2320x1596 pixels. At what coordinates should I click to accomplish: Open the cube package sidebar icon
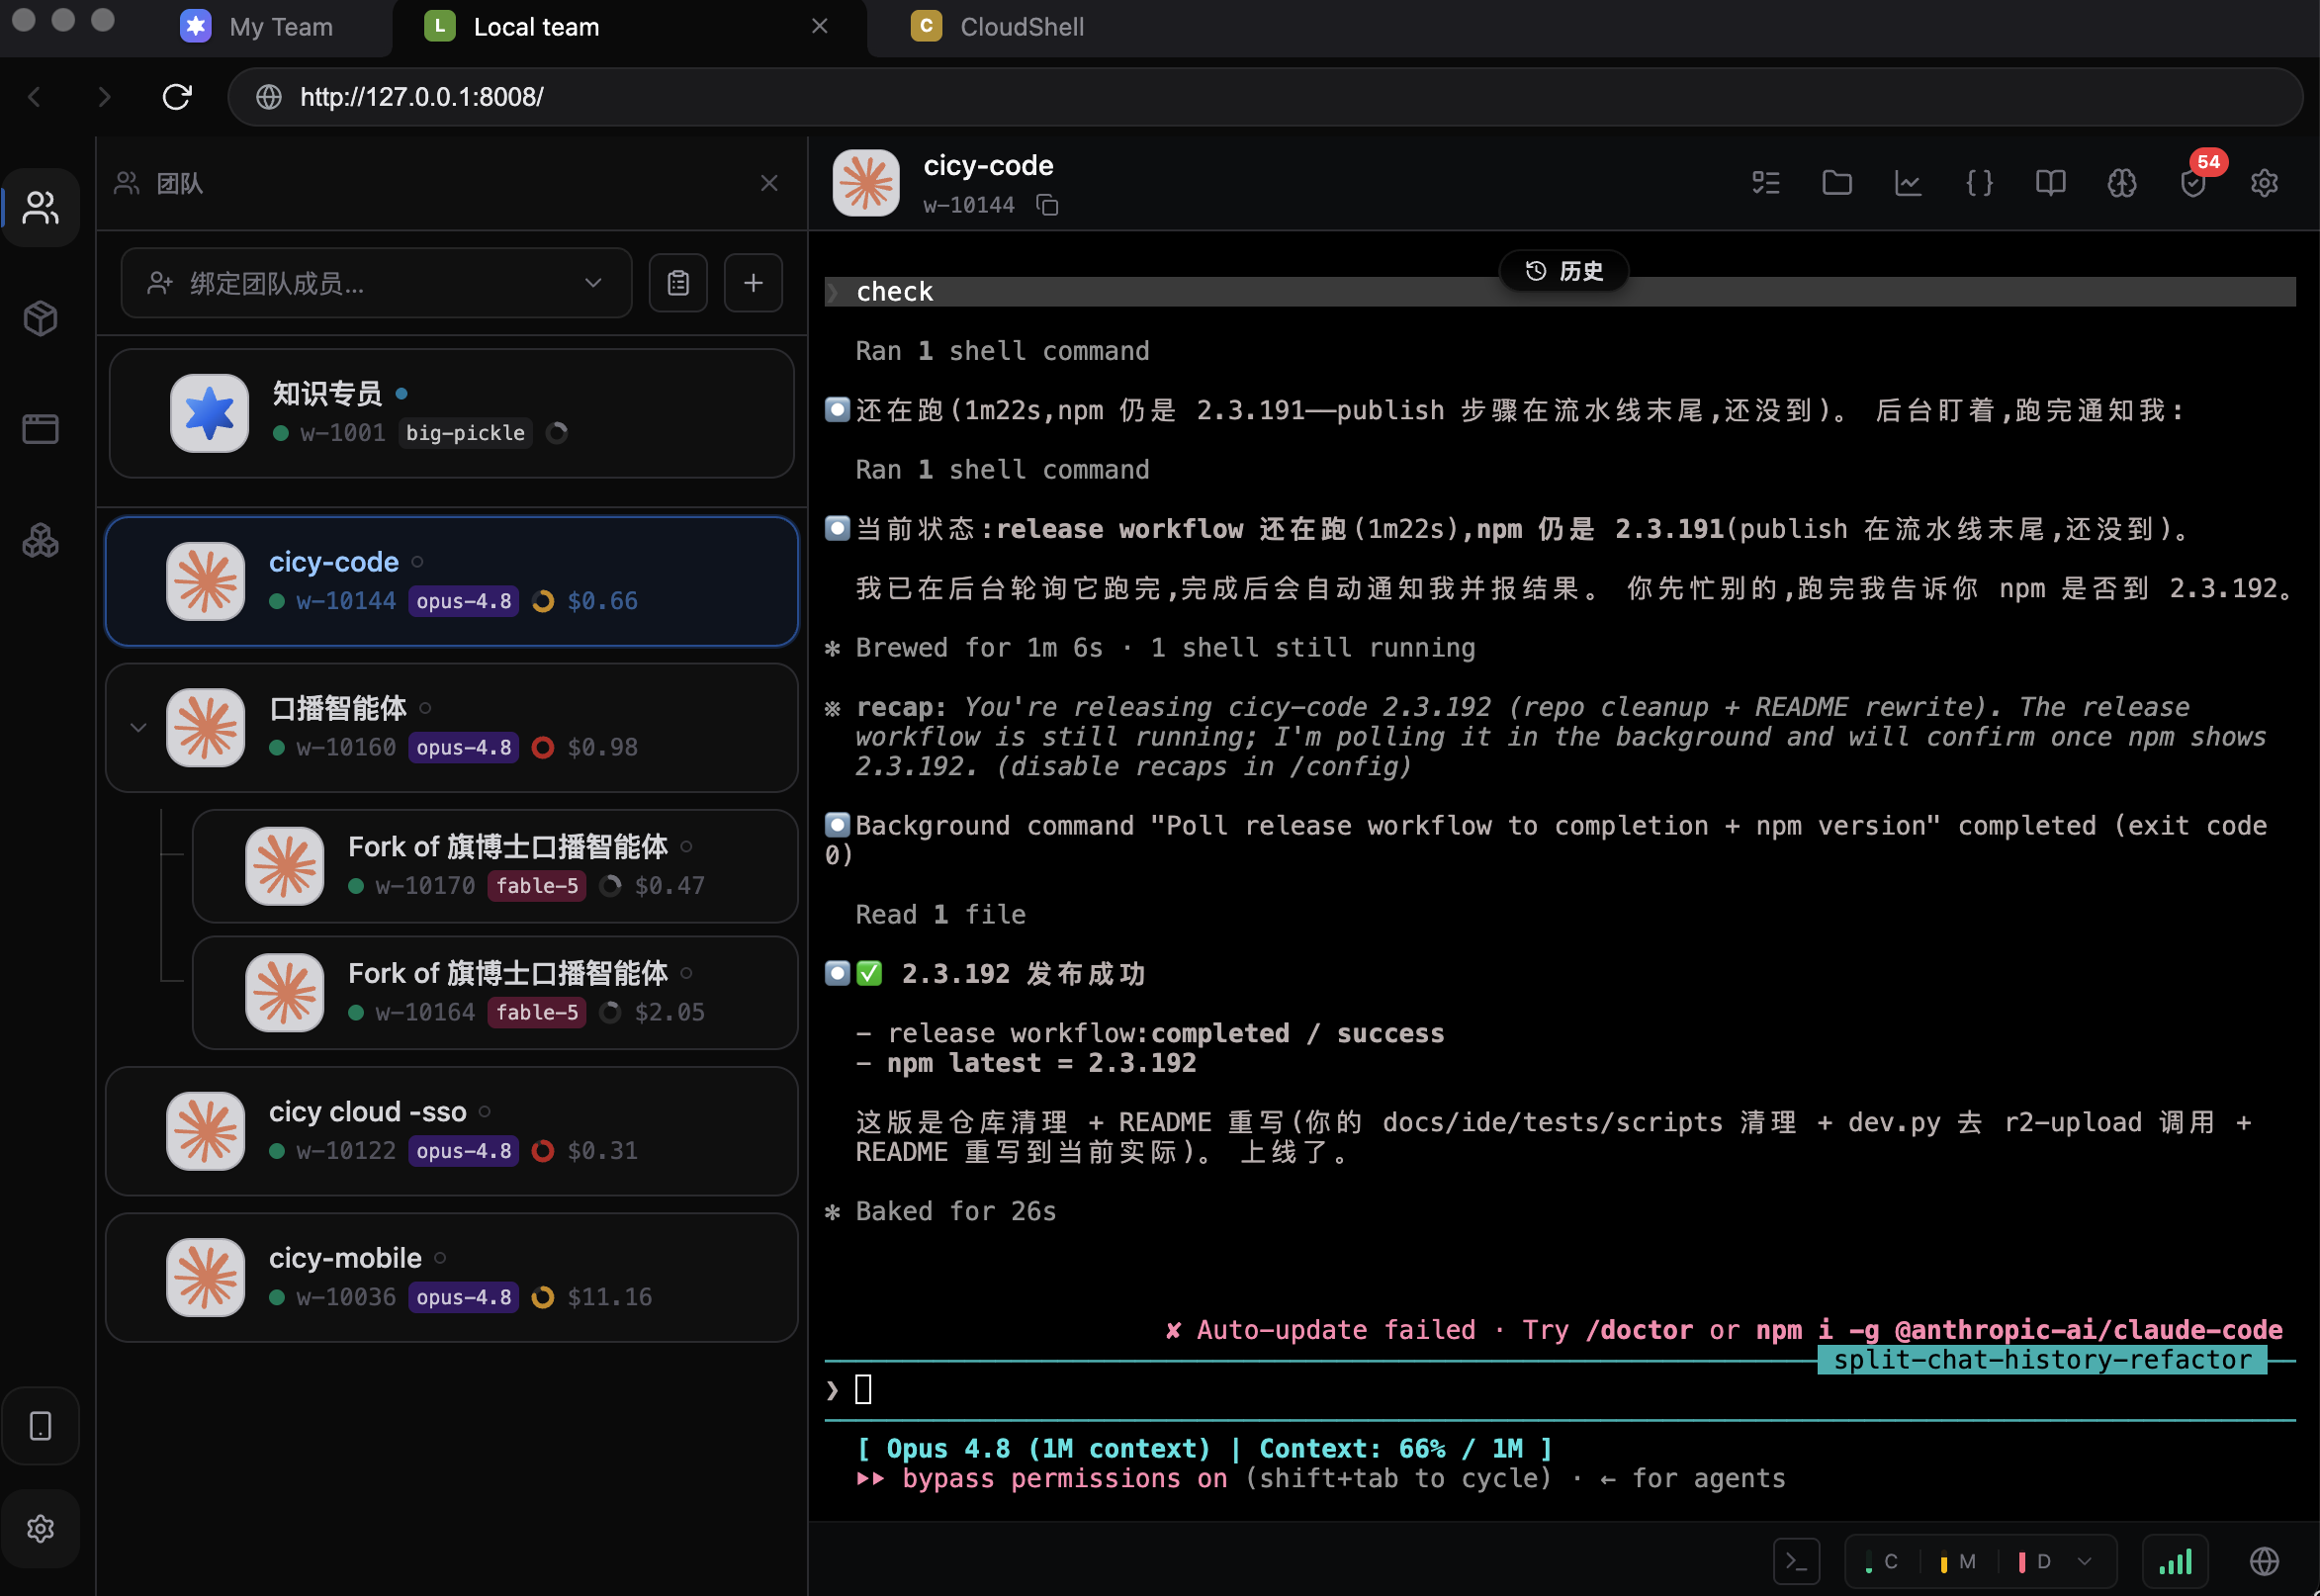pyautogui.click(x=40, y=318)
